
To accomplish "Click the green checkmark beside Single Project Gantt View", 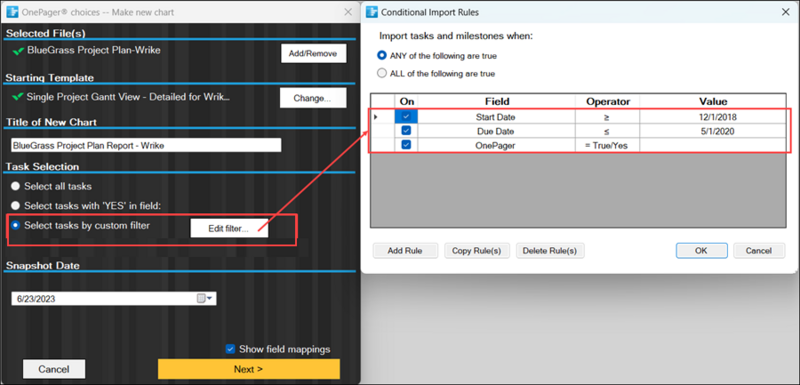I will pos(18,96).
